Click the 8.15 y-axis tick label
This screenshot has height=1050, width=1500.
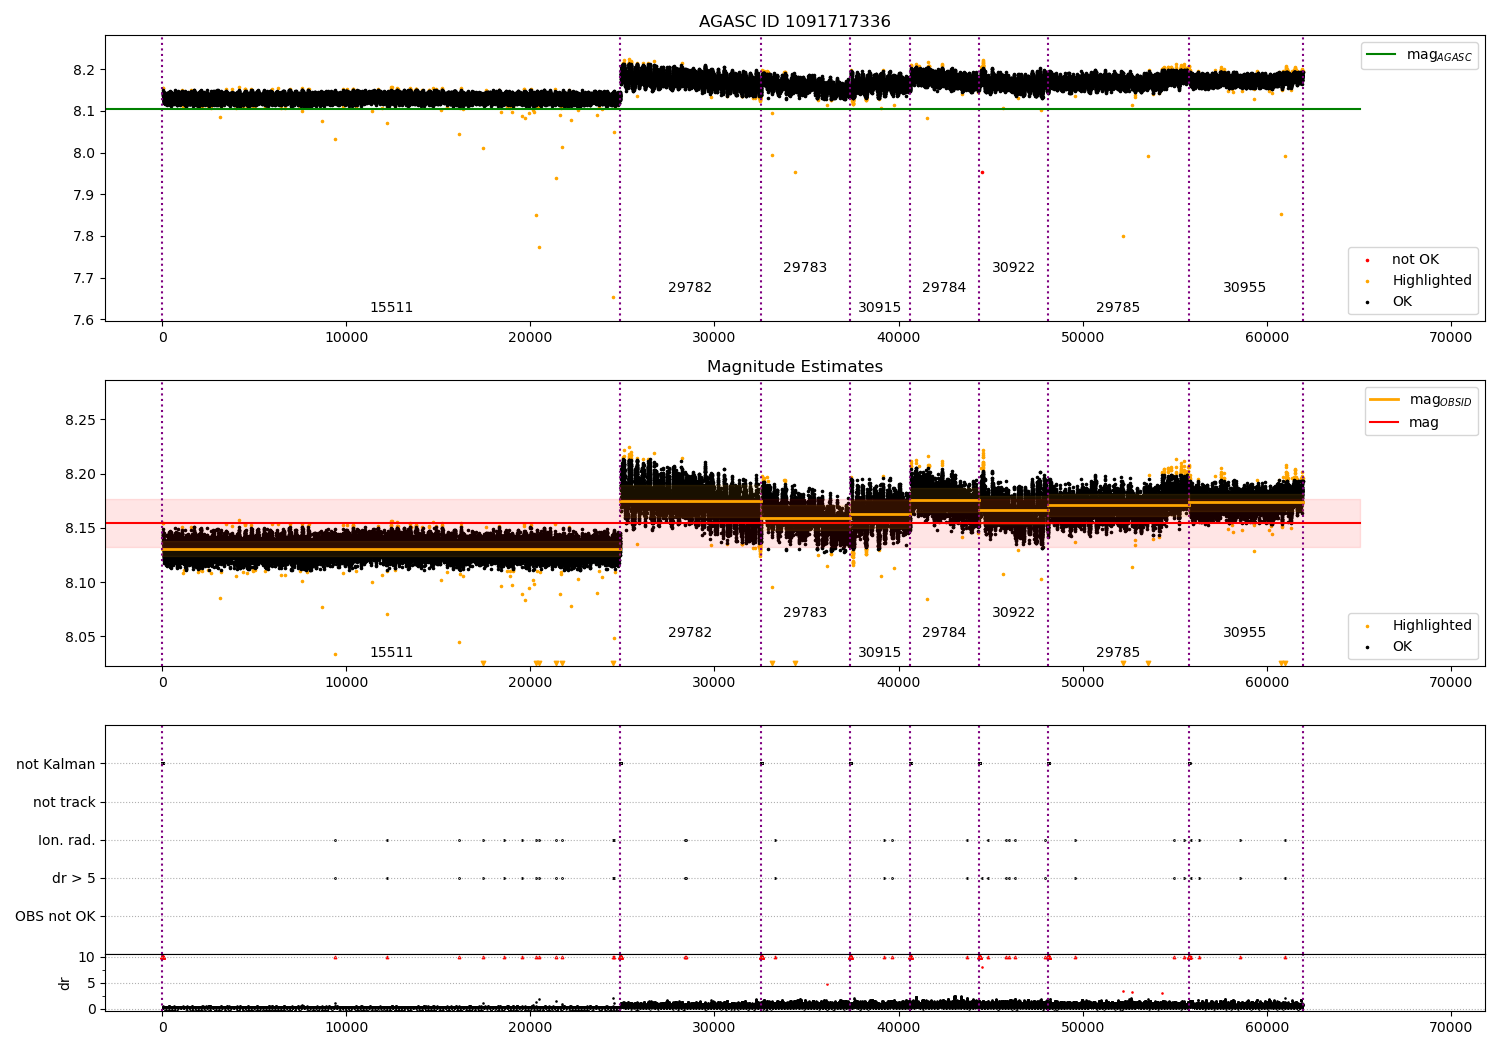80,528
